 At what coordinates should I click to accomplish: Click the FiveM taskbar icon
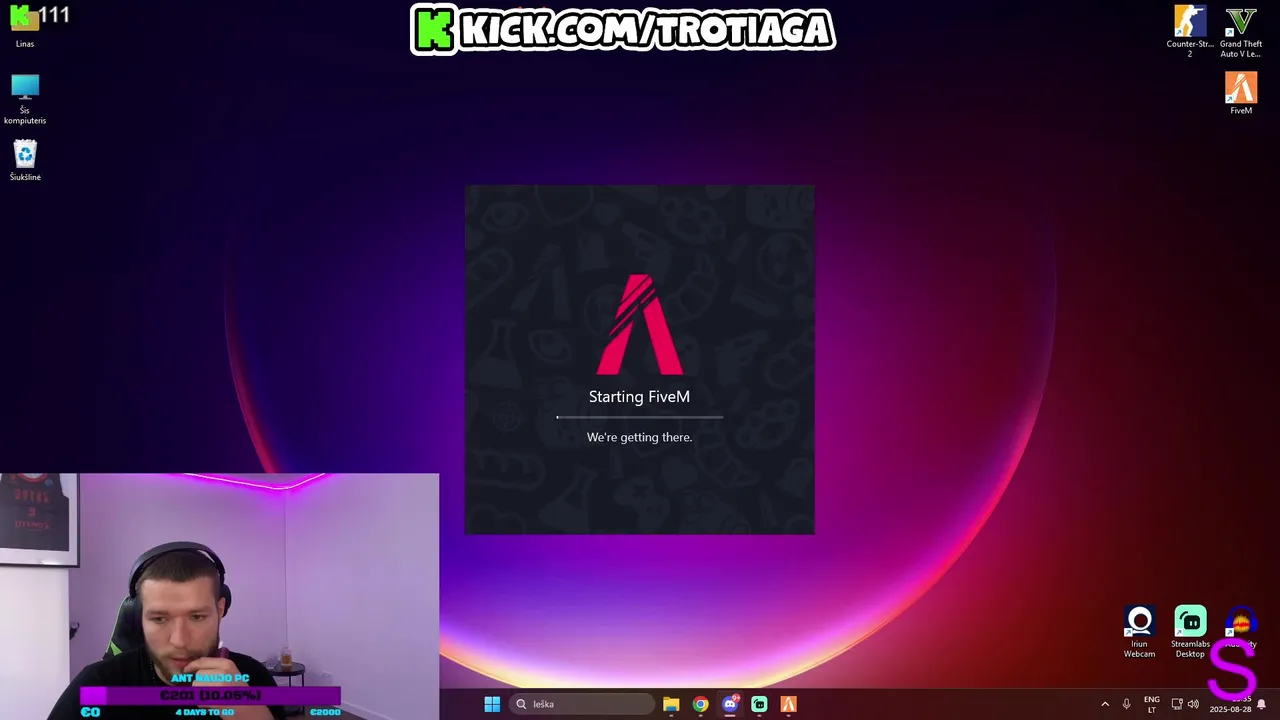click(x=788, y=704)
